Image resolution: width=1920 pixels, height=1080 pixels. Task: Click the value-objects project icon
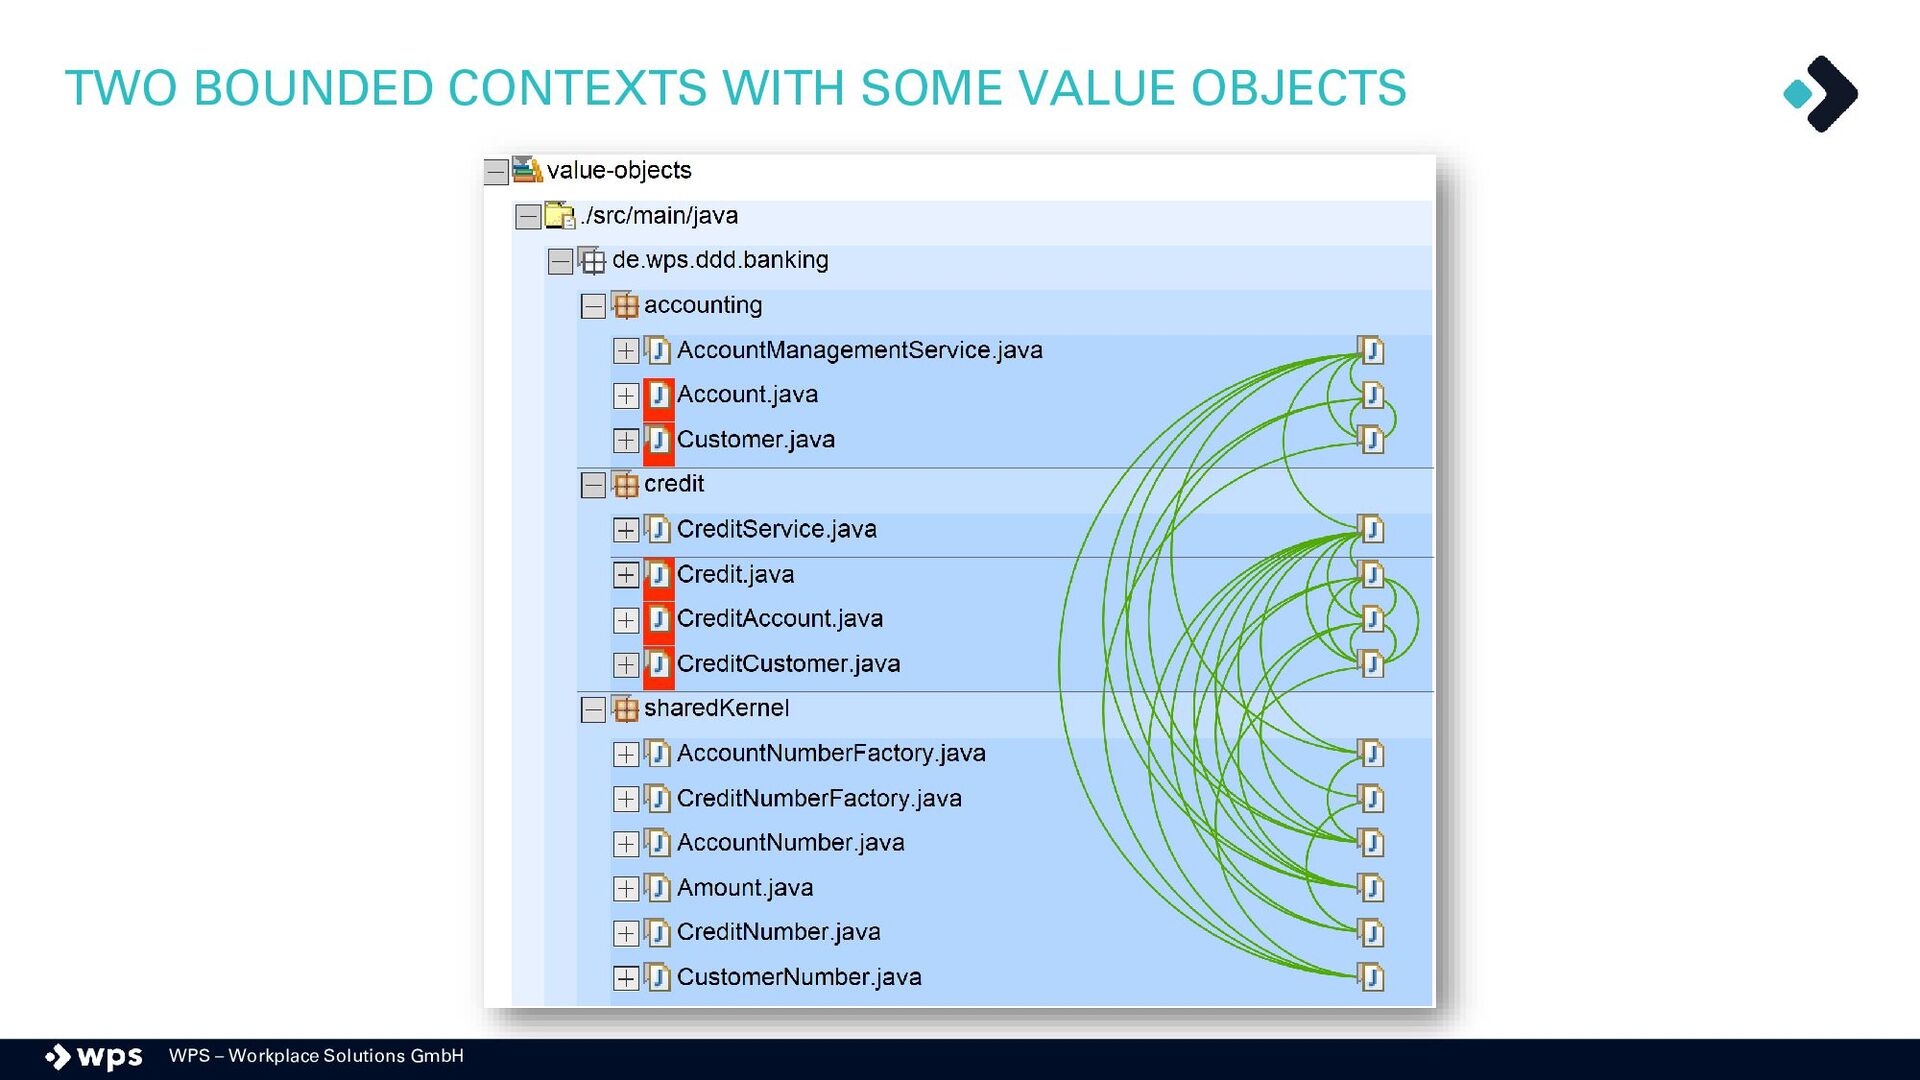pyautogui.click(x=527, y=169)
